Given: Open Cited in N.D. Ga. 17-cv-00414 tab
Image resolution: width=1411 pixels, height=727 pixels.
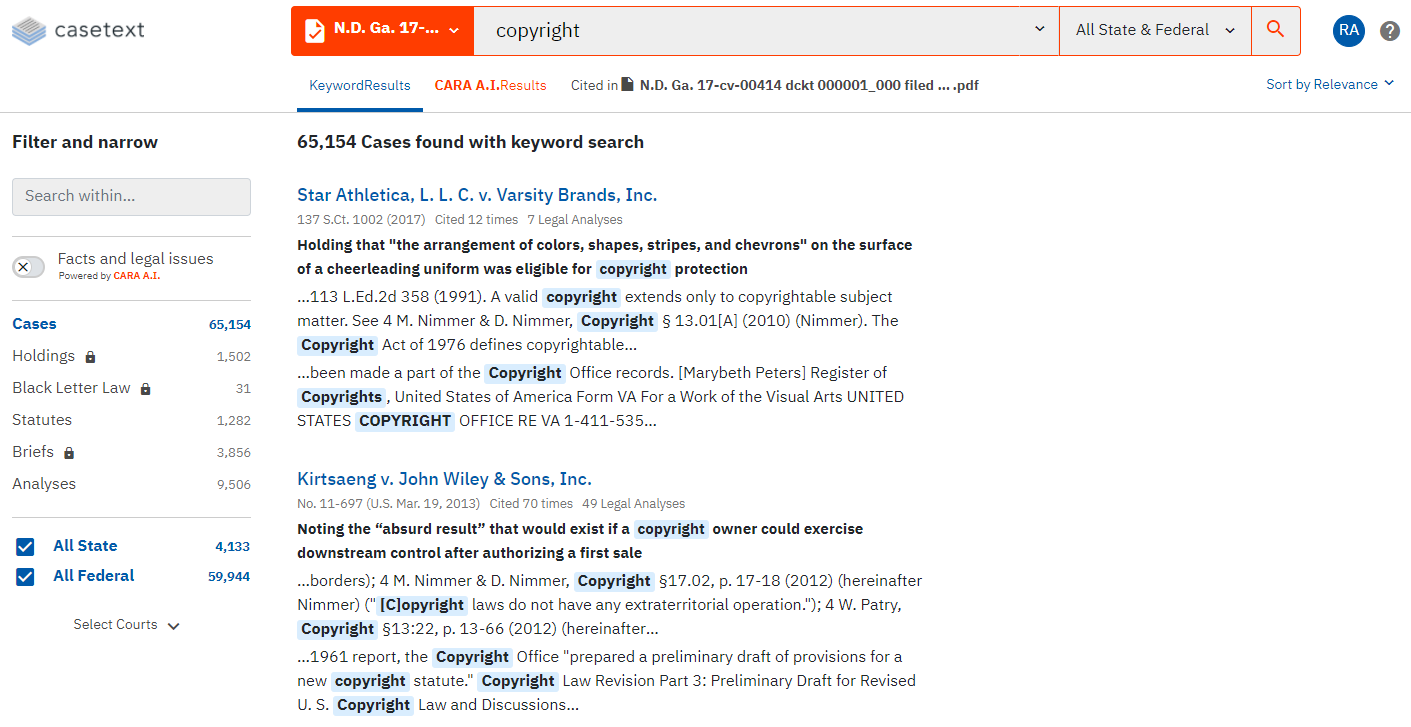Looking at the screenshot, I should click(774, 85).
